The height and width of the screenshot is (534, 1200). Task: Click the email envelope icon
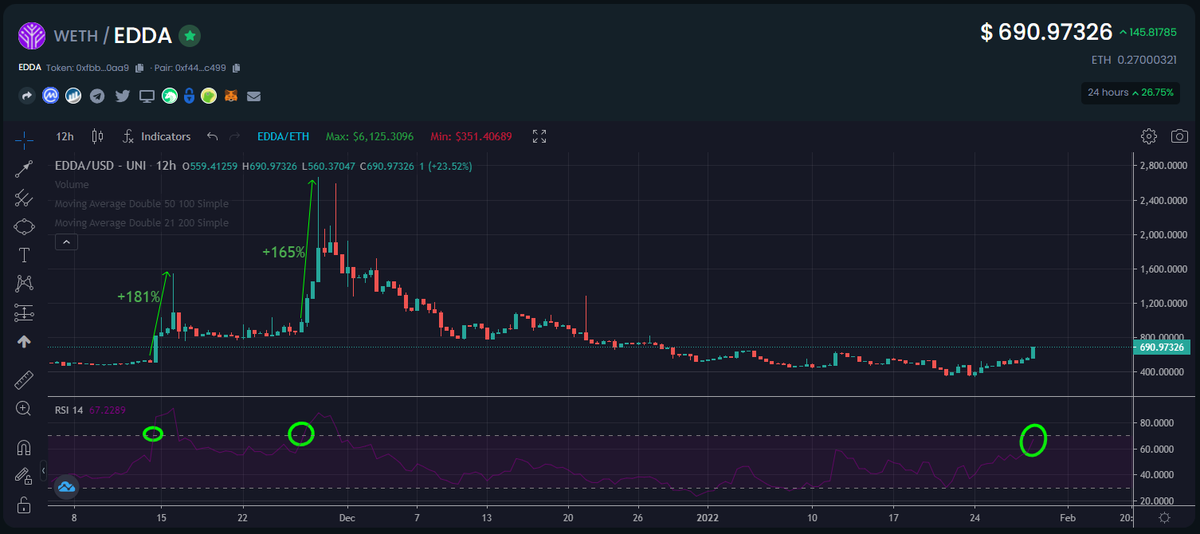pos(254,96)
